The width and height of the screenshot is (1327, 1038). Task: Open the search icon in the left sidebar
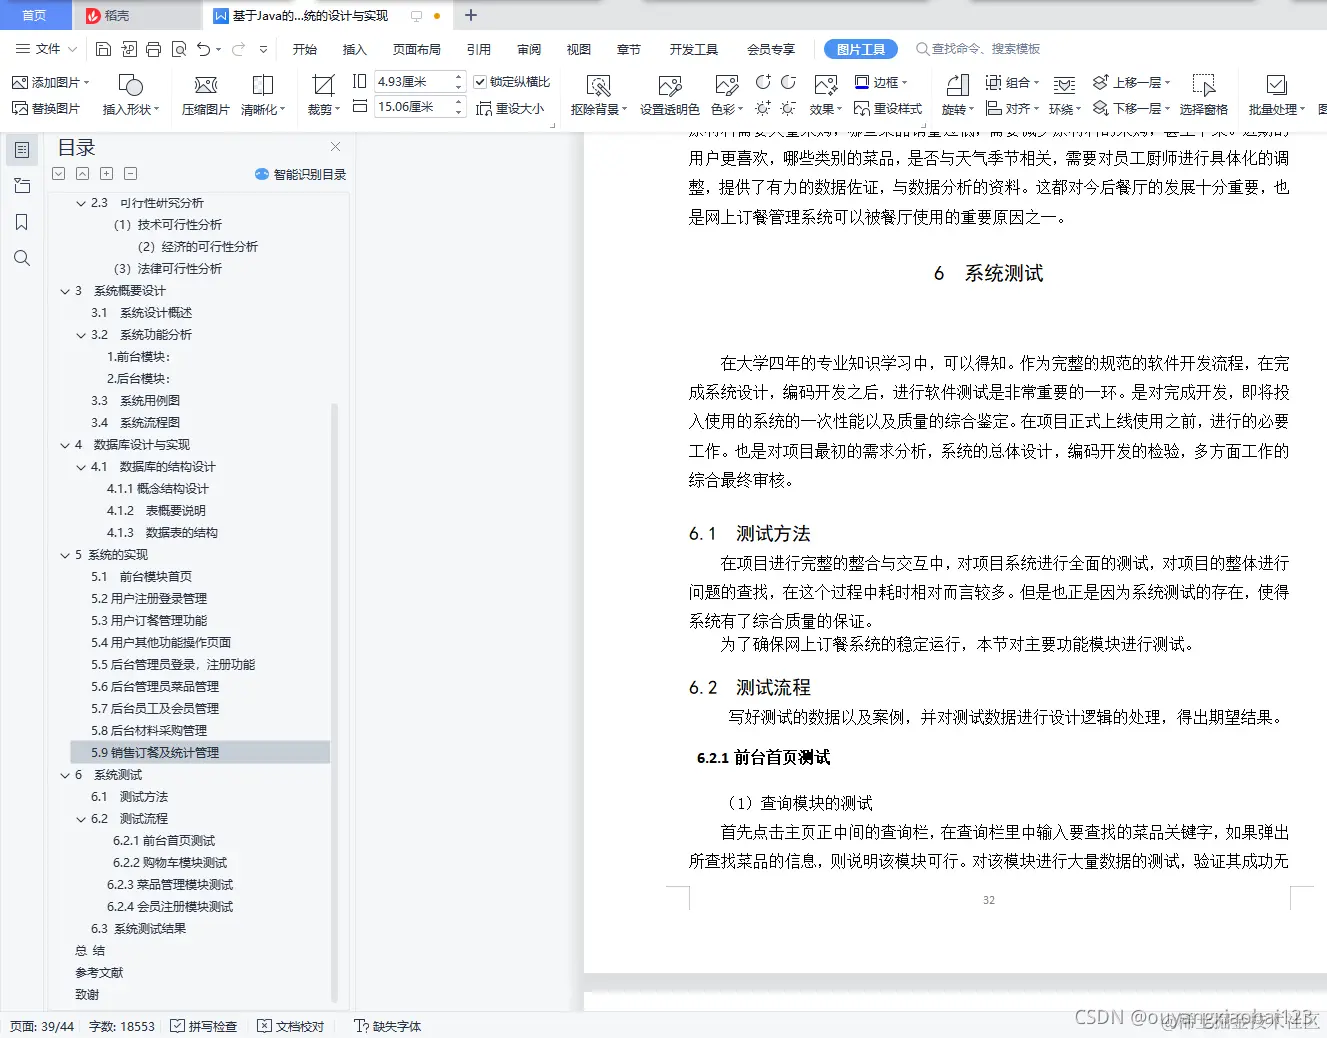22,258
